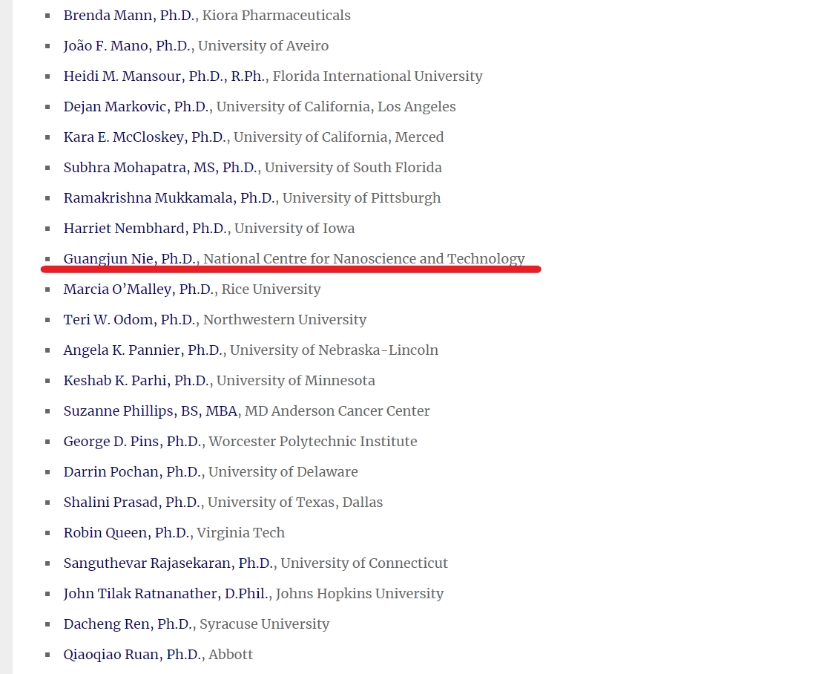
Task: Click Marcia O'Malley's name link
Action: [x=138, y=289]
